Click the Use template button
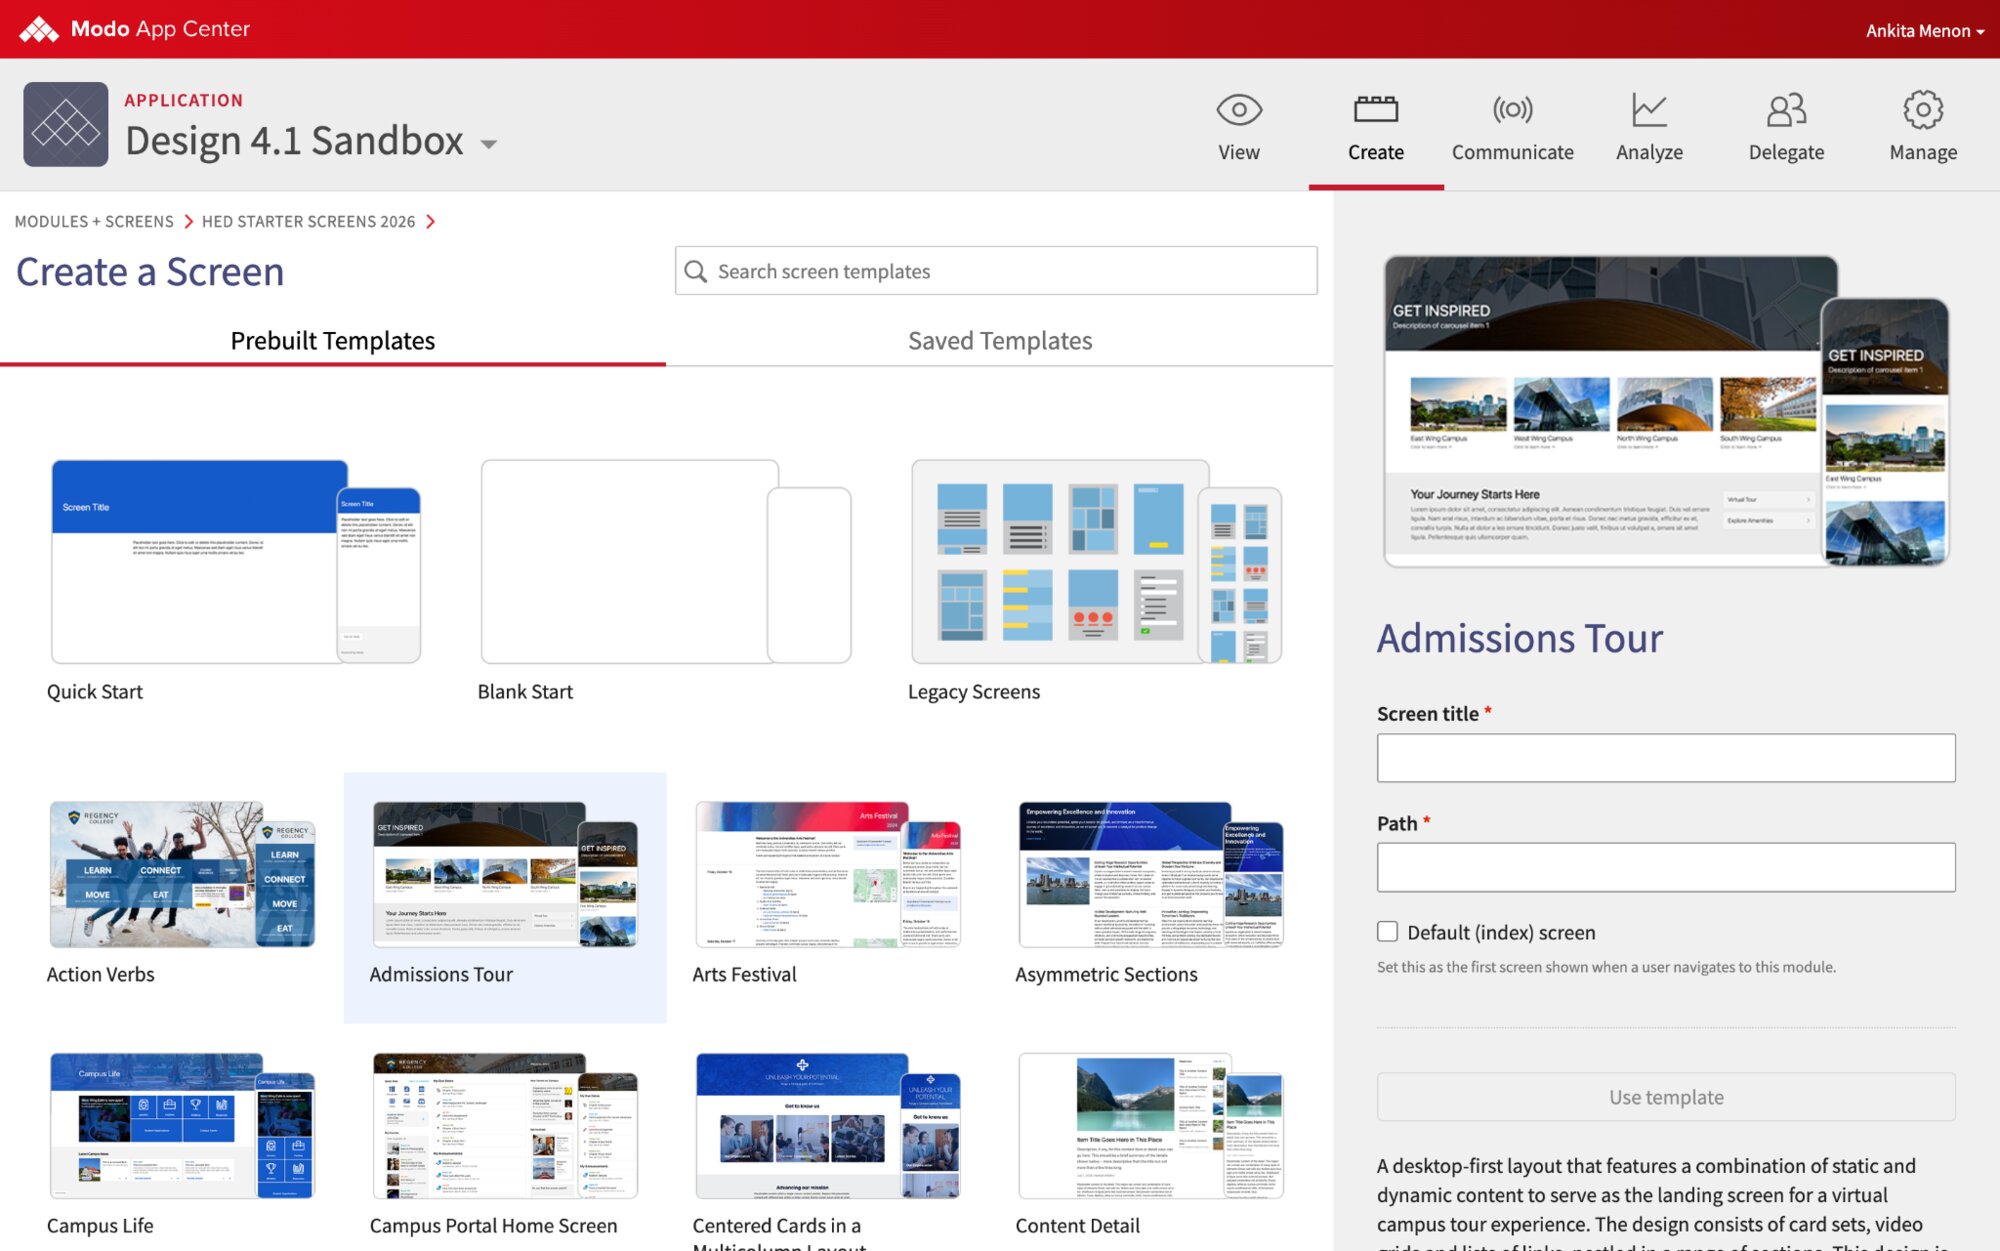Viewport: 2000px width, 1251px height. [x=1665, y=1096]
